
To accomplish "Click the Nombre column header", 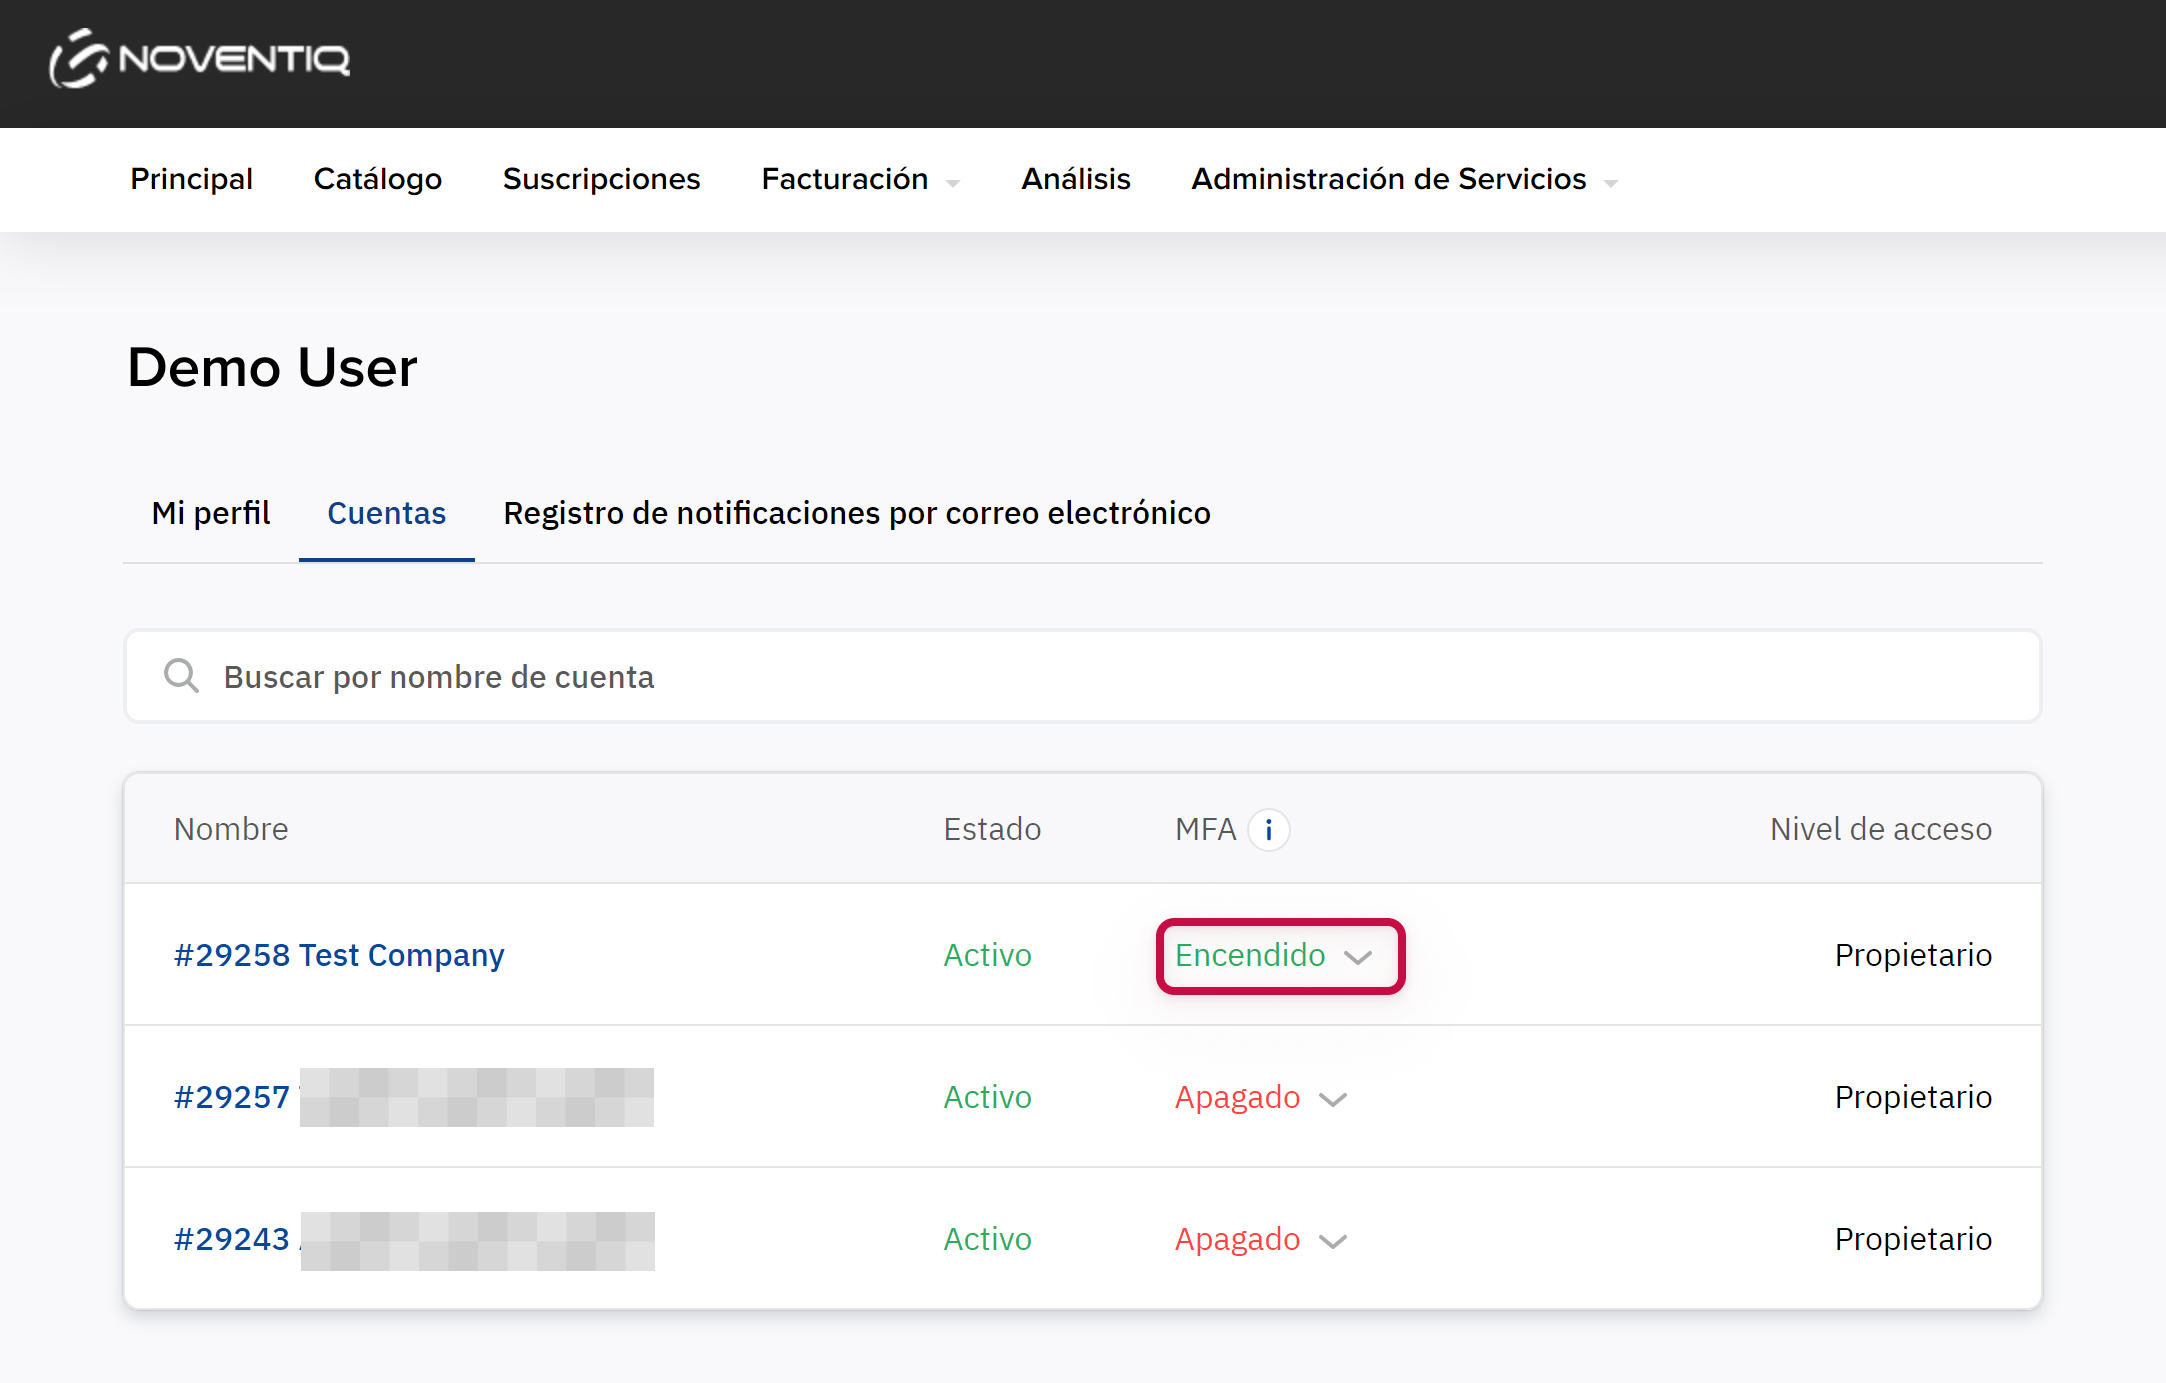I will pos(231,830).
